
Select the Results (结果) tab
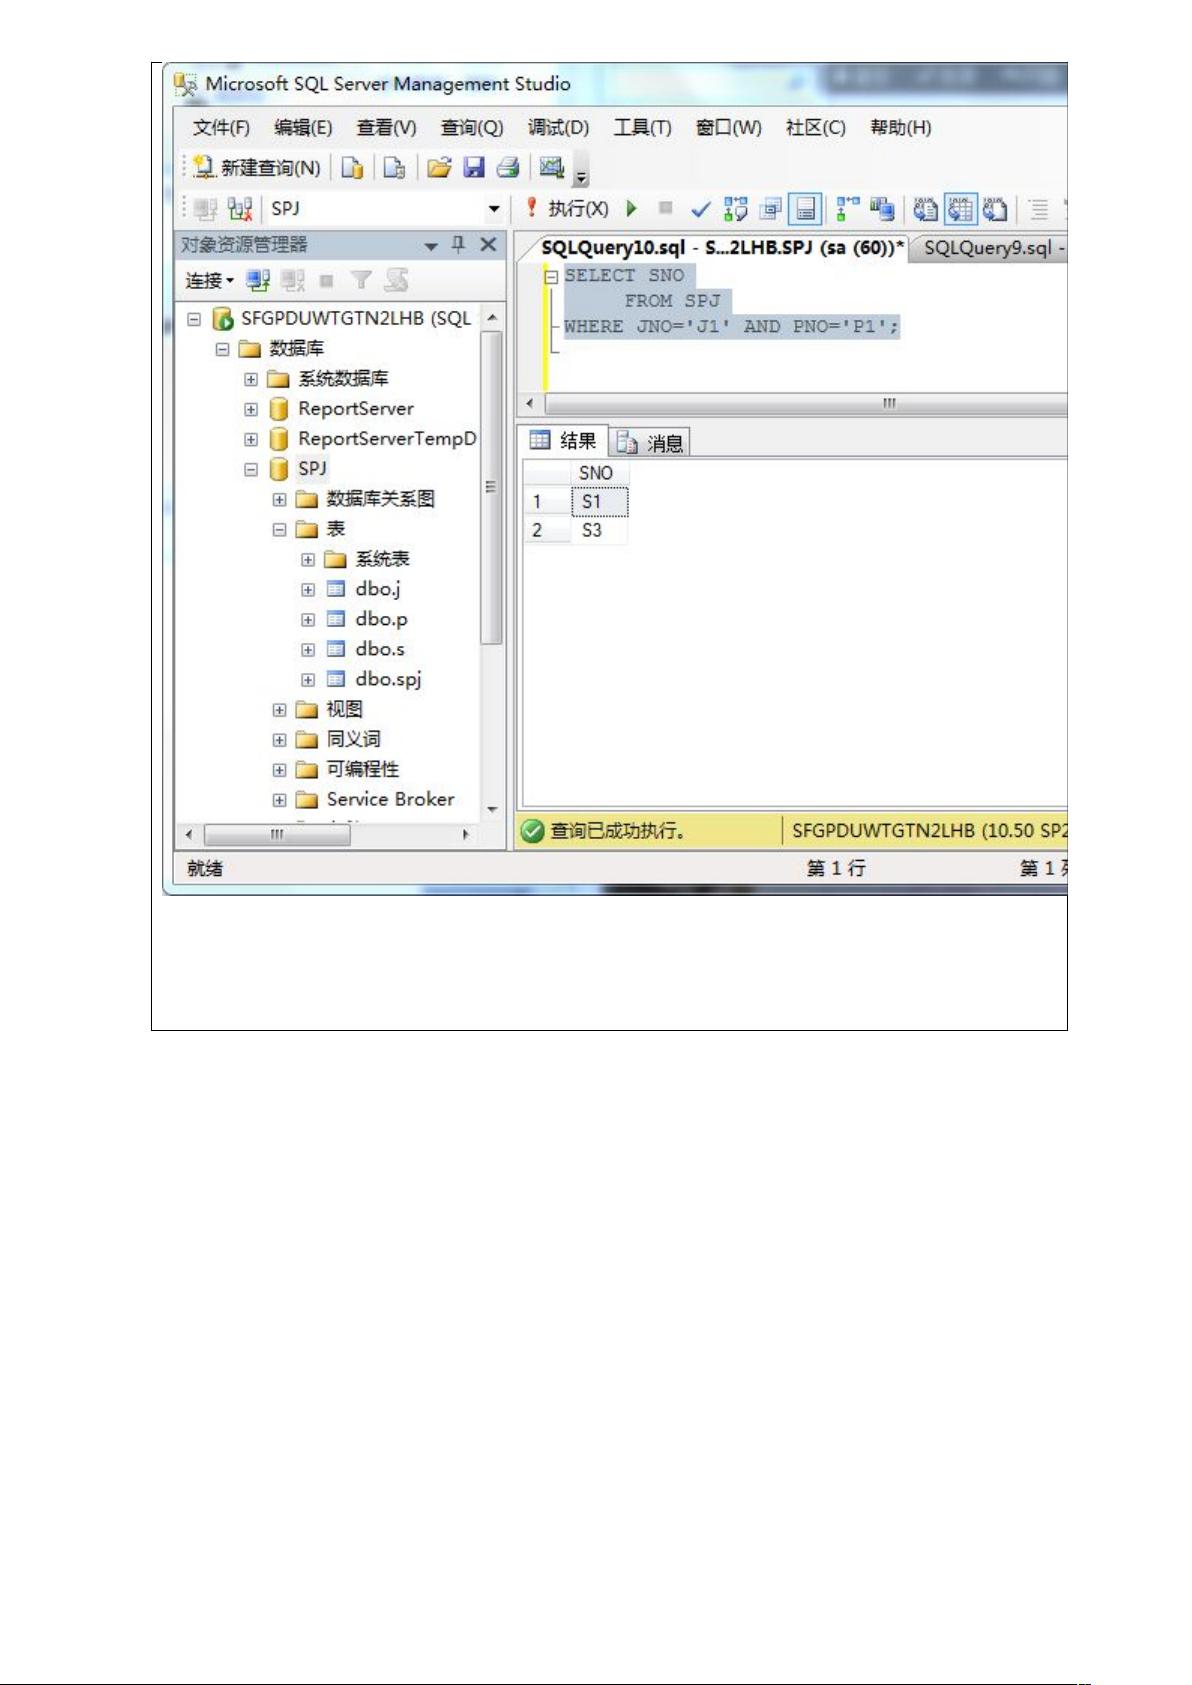pos(563,441)
